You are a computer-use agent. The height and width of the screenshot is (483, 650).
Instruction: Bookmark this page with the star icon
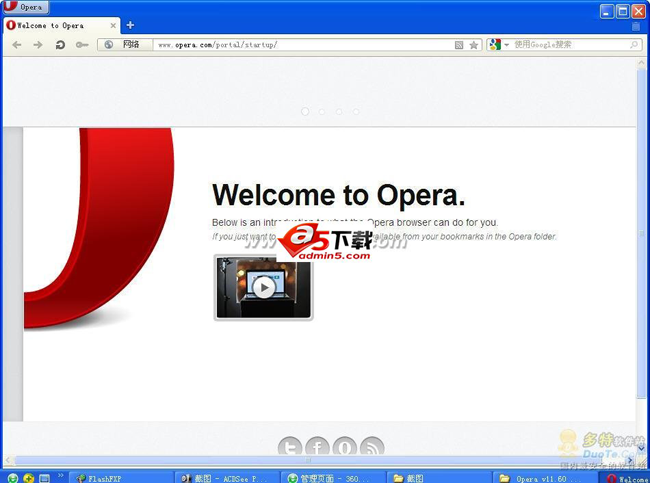pyautogui.click(x=473, y=45)
